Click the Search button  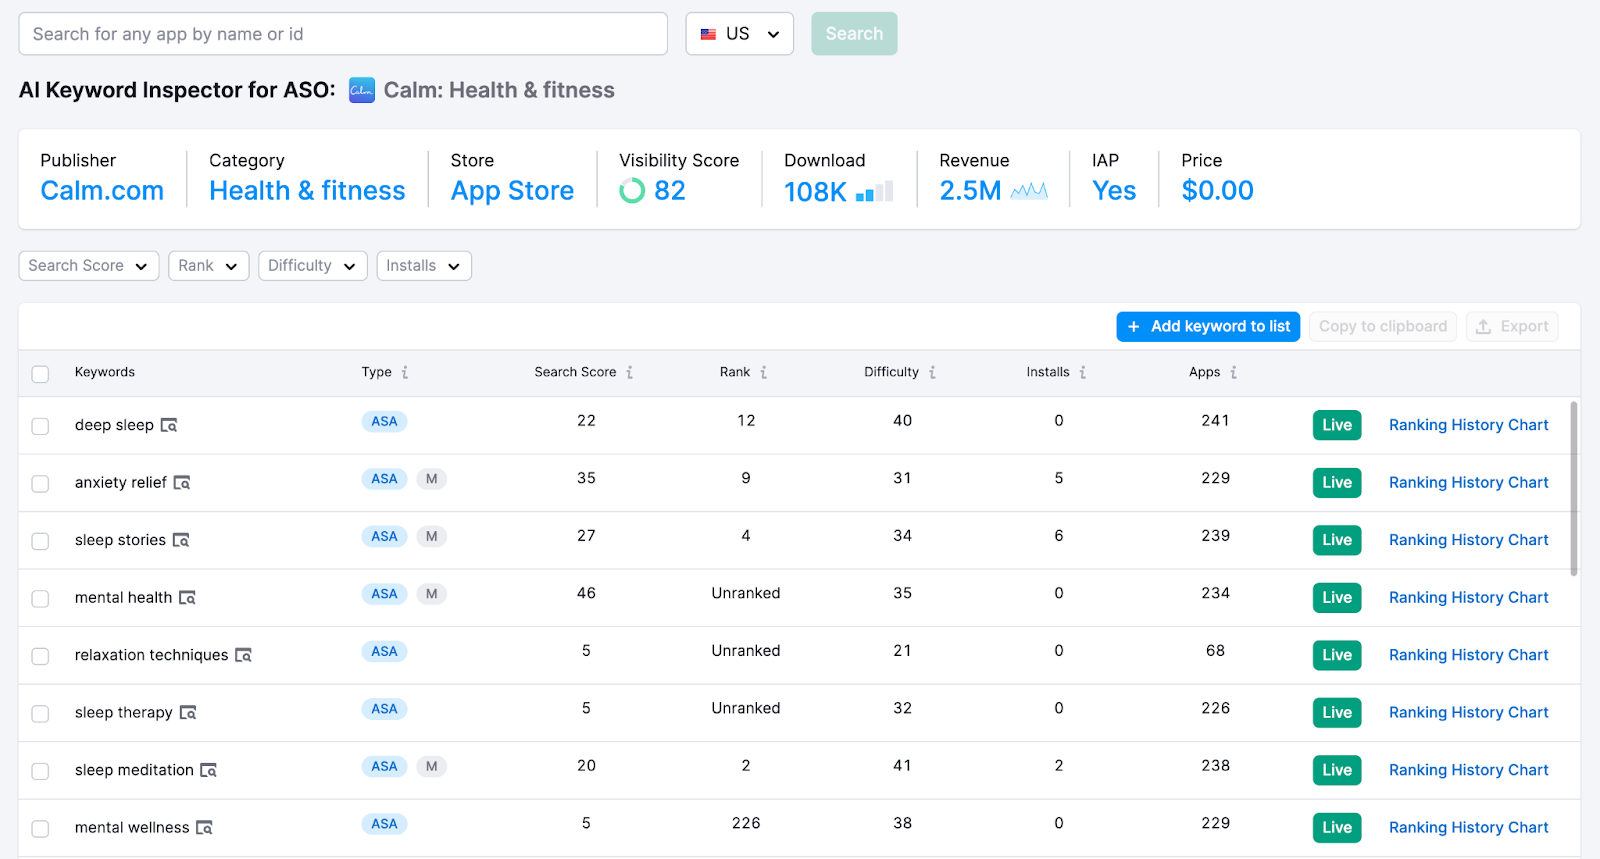(x=854, y=34)
